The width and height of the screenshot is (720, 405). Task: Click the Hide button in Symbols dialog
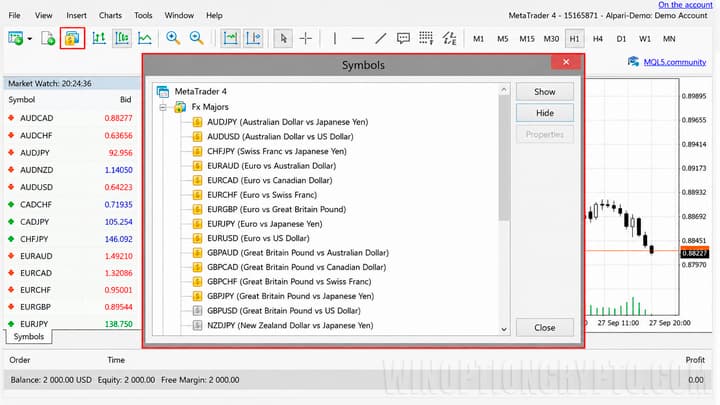pyautogui.click(x=545, y=113)
